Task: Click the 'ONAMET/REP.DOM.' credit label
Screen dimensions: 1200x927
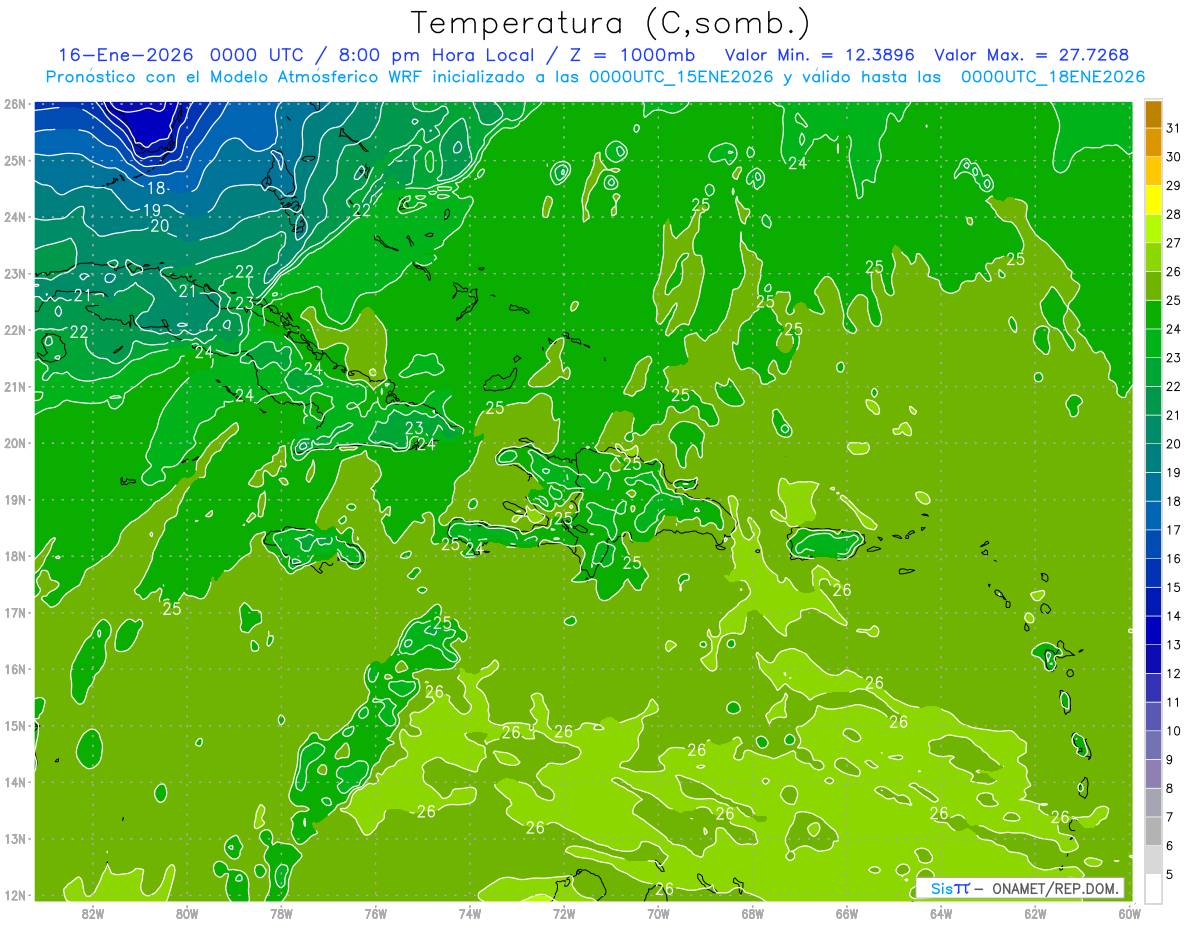Action: coord(1056,888)
